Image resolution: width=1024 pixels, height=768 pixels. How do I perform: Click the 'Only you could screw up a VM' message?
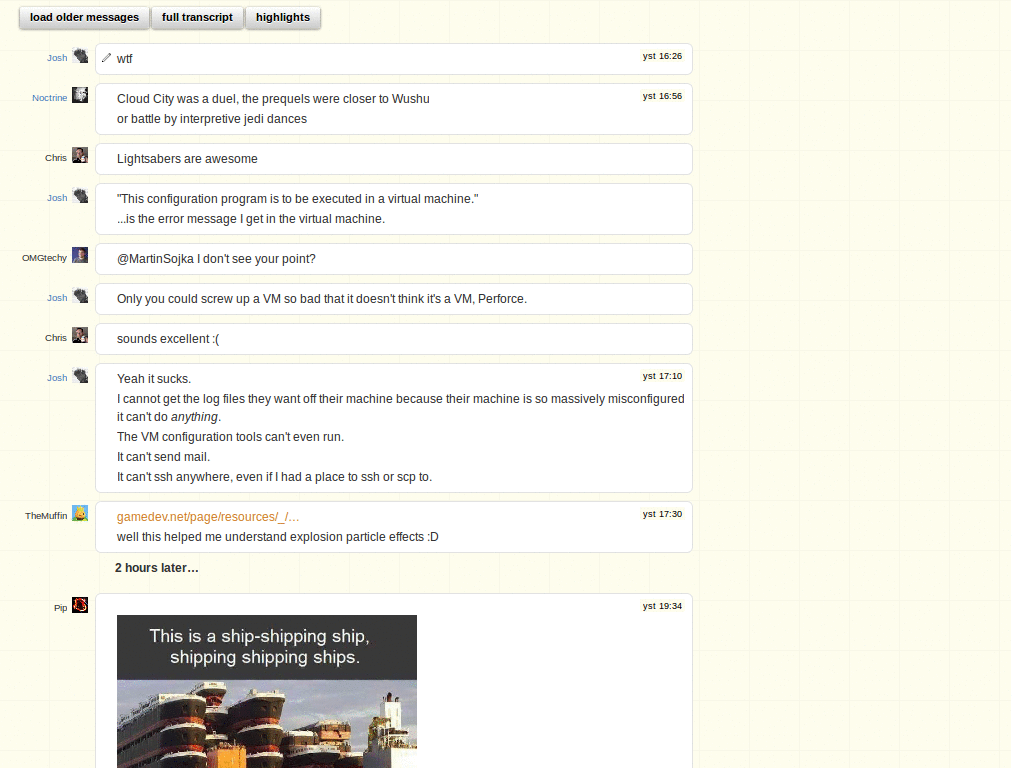pyautogui.click(x=321, y=299)
